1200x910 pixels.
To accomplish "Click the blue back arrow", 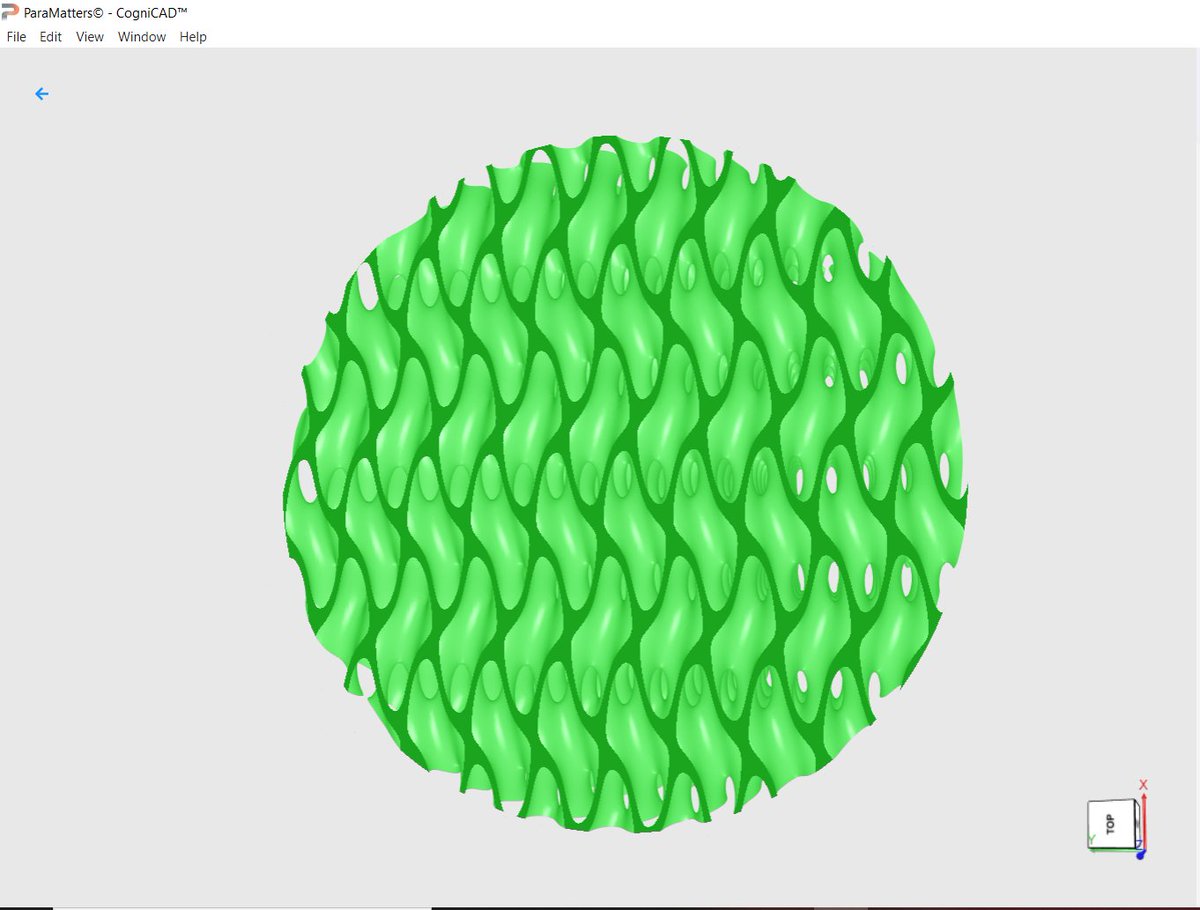I will point(42,94).
